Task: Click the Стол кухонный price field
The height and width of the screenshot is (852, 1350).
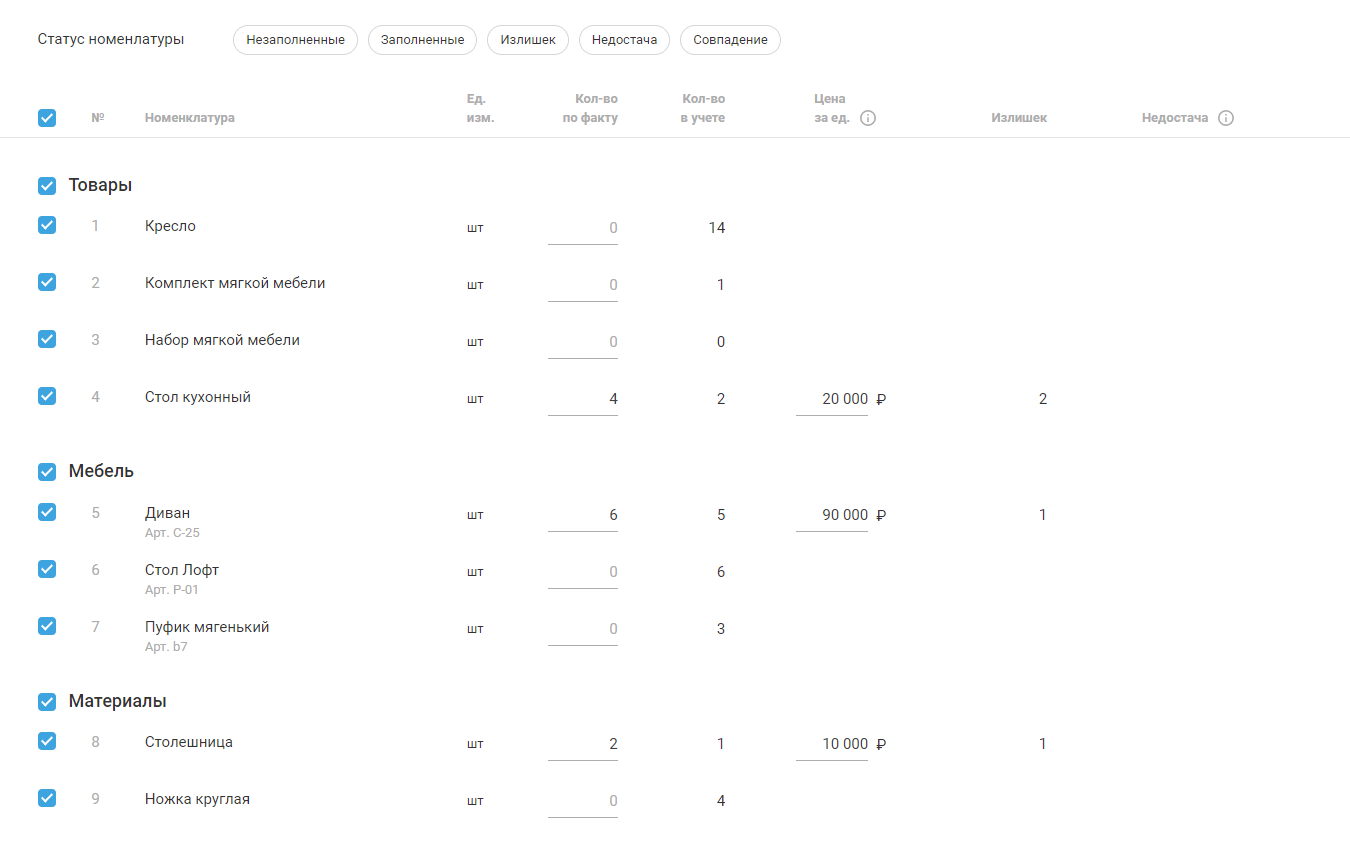Action: tap(833, 400)
